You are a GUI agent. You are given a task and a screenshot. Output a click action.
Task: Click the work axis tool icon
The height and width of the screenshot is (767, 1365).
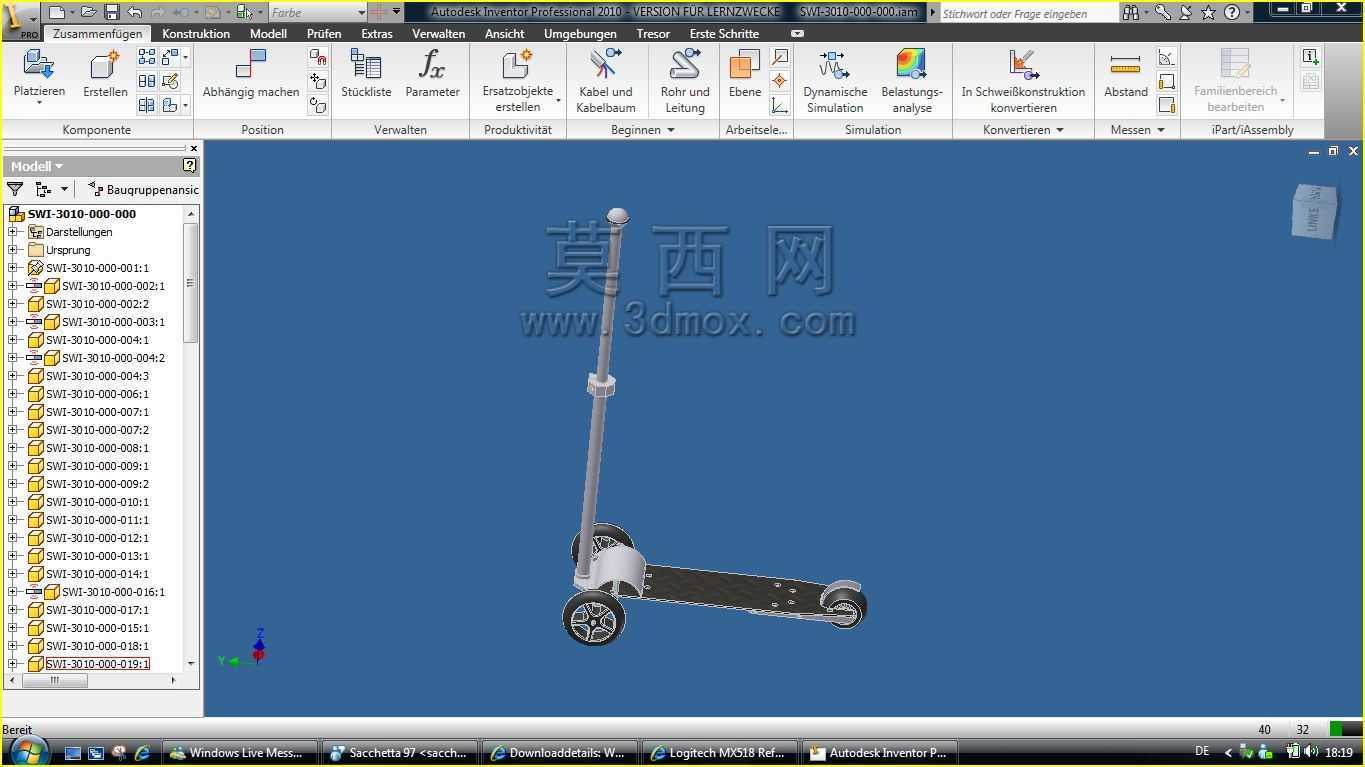point(780,58)
